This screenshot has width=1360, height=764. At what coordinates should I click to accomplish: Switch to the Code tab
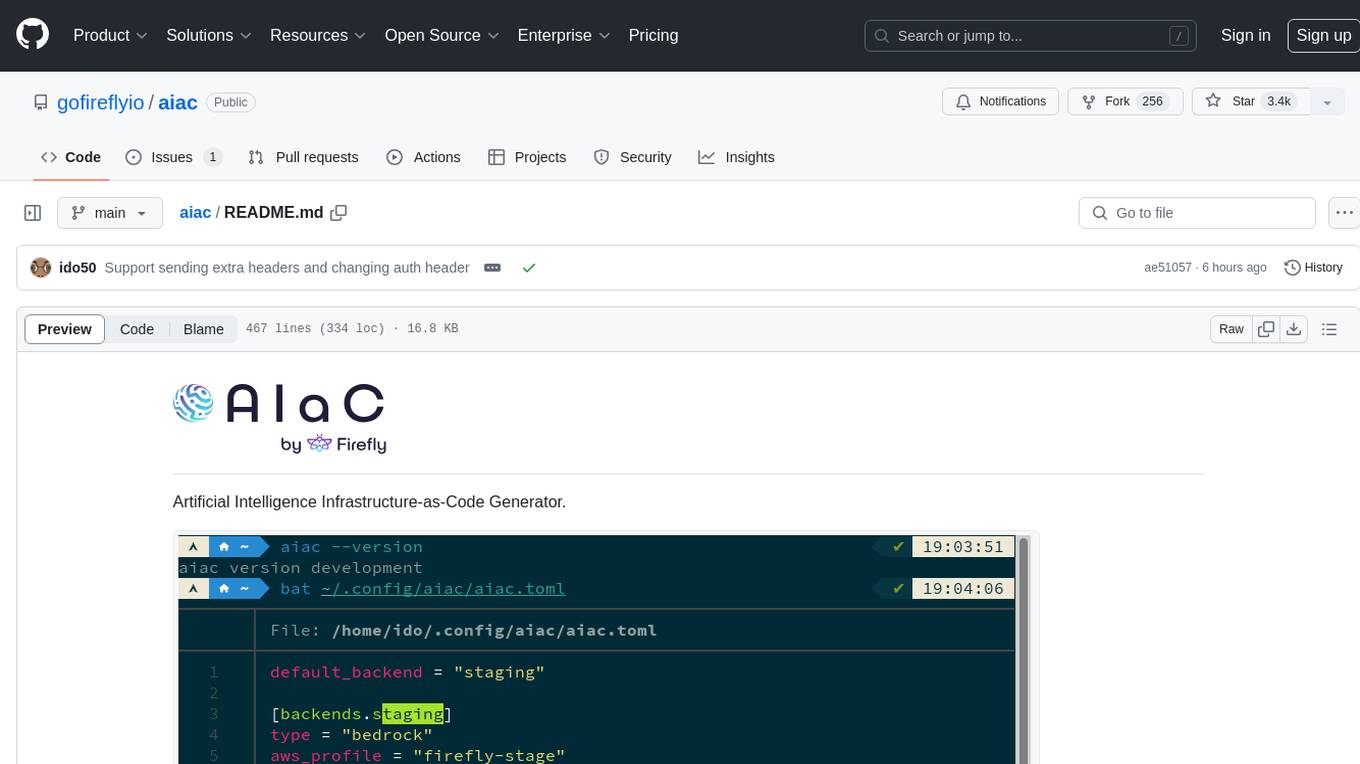[x=71, y=157]
